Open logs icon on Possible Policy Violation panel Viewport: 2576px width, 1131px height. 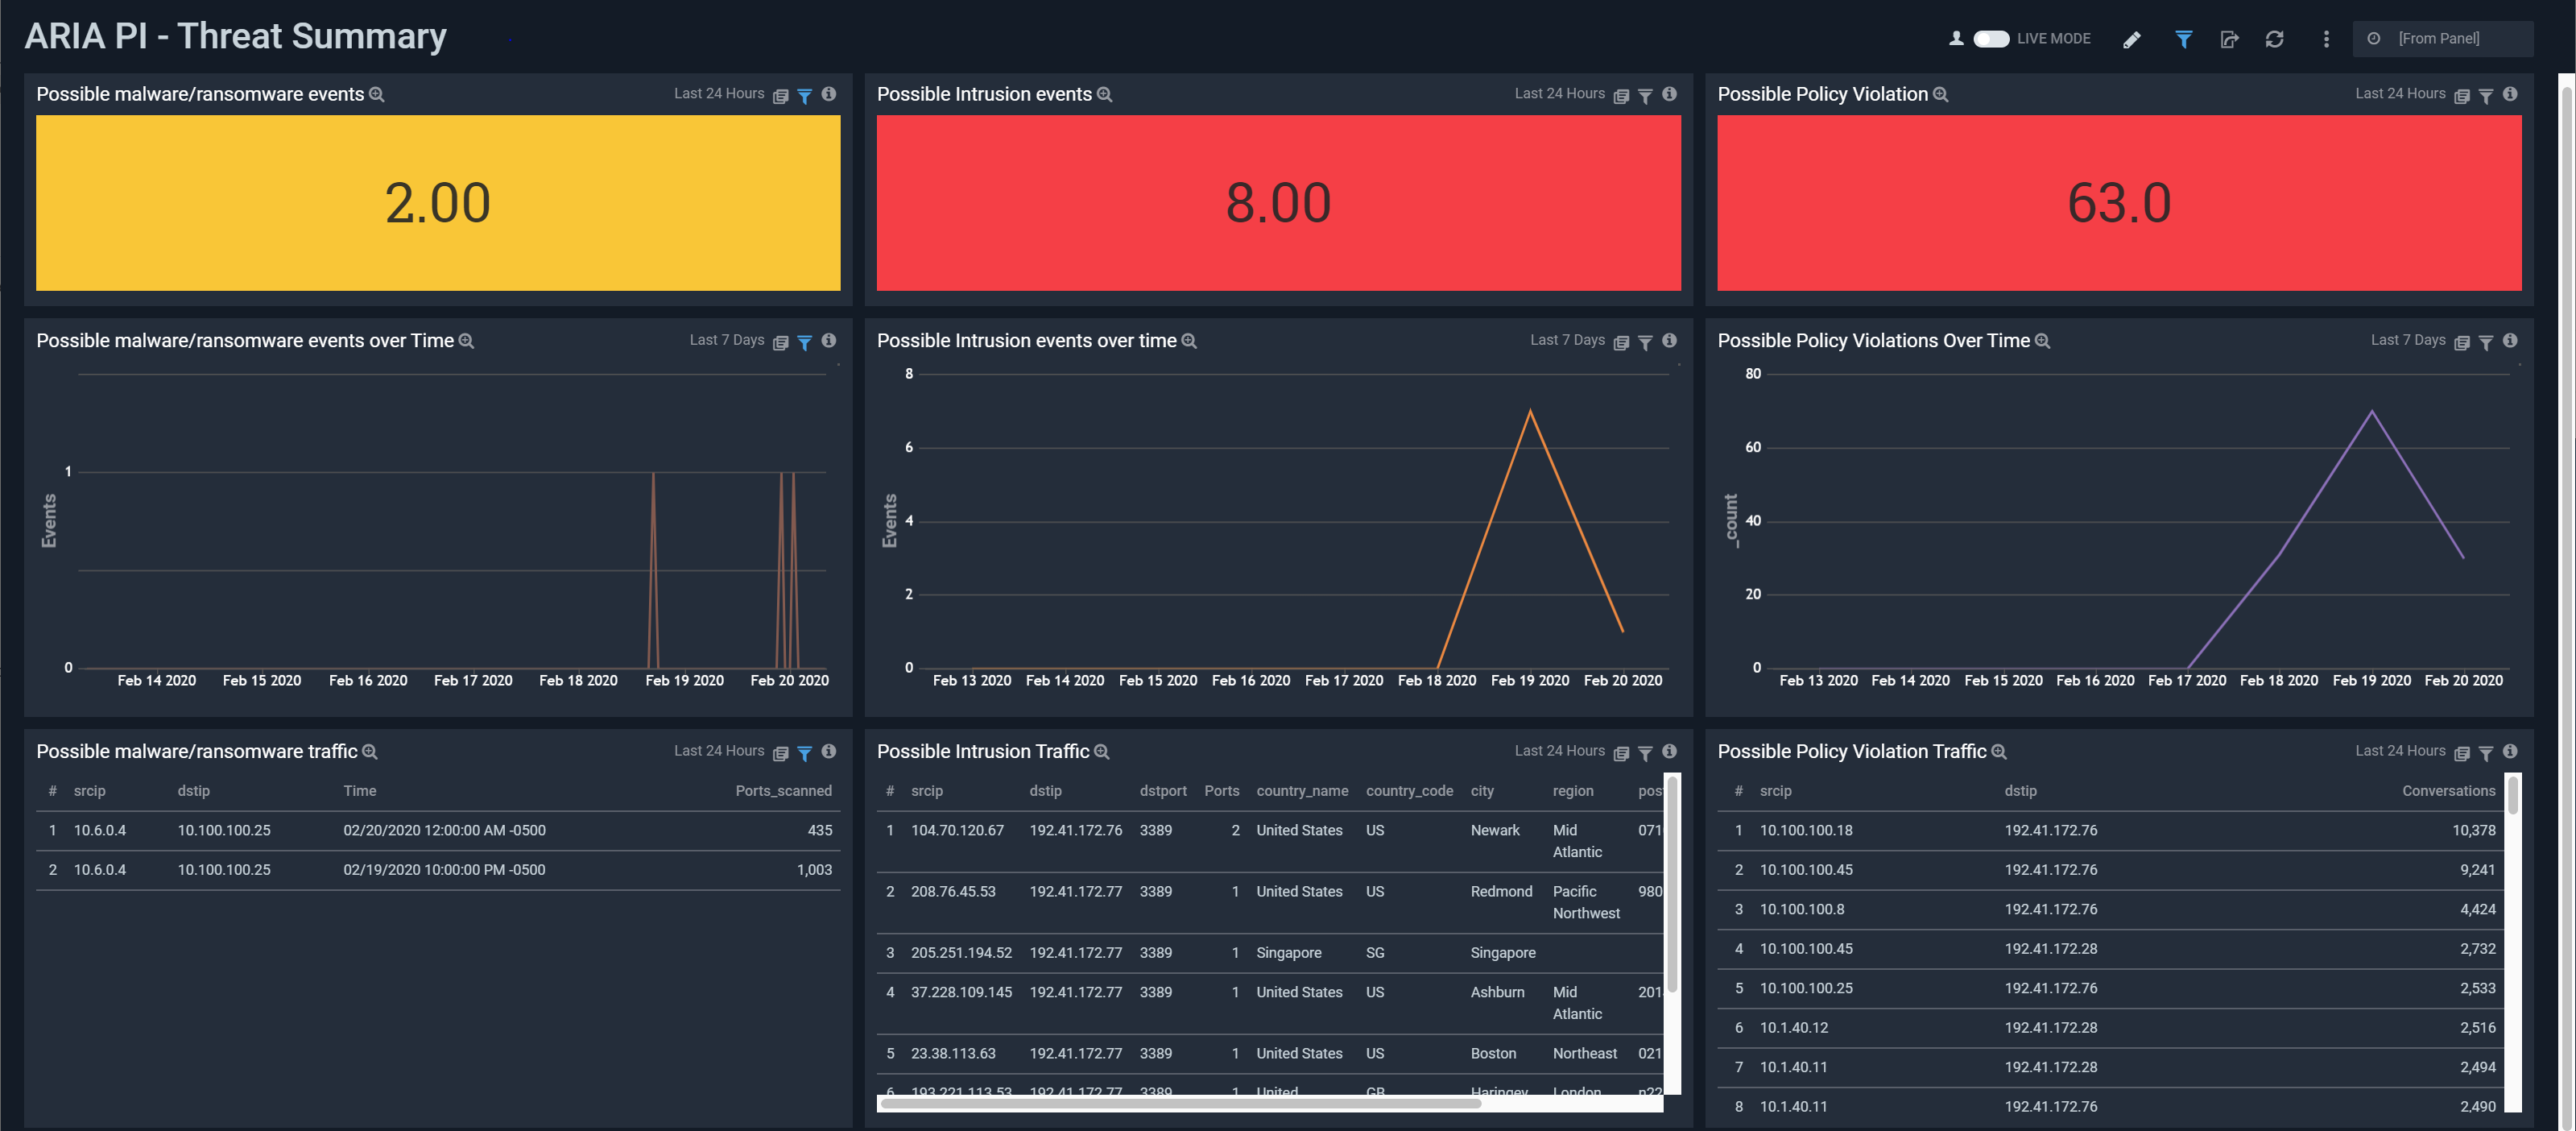pyautogui.click(x=2462, y=96)
